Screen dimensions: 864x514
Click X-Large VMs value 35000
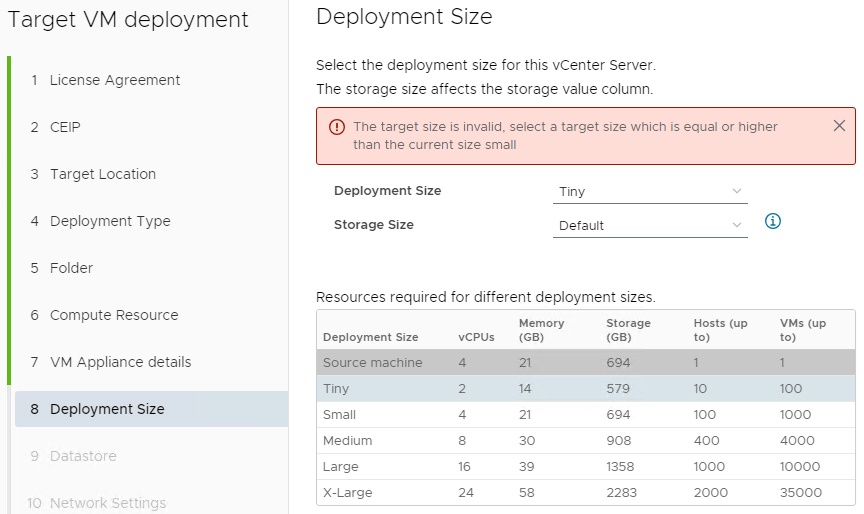[x=801, y=493]
